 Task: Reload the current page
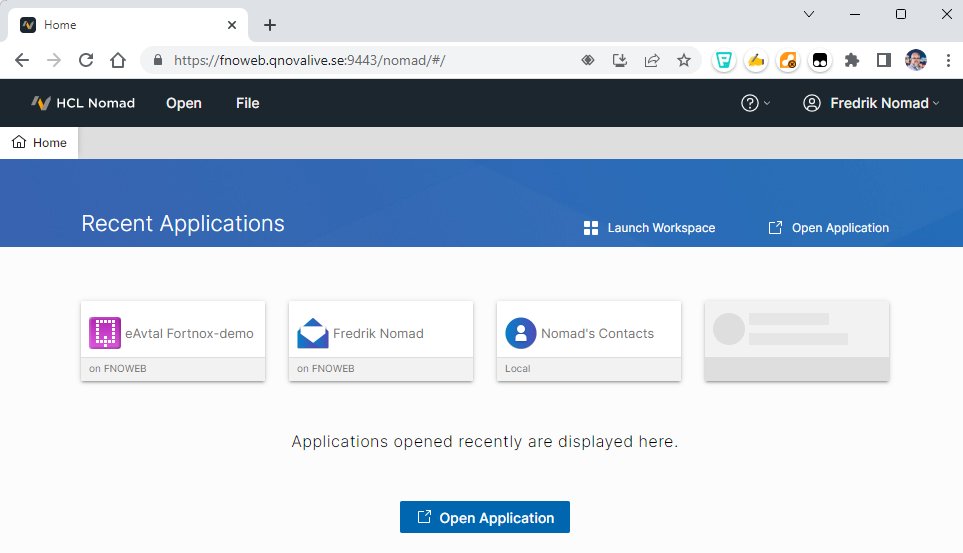tap(86, 60)
